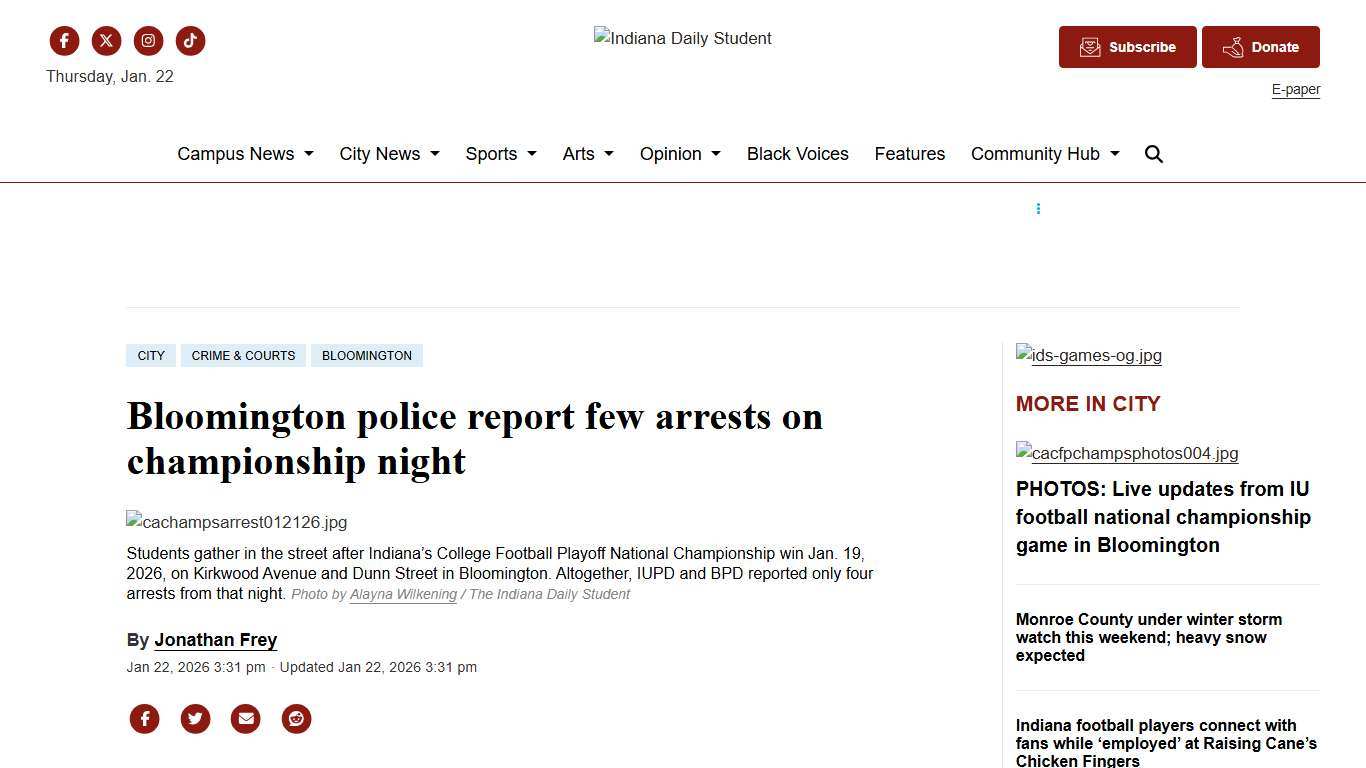The image size is (1366, 768).
Task: Select the Black Voices menu item
Action: click(797, 154)
